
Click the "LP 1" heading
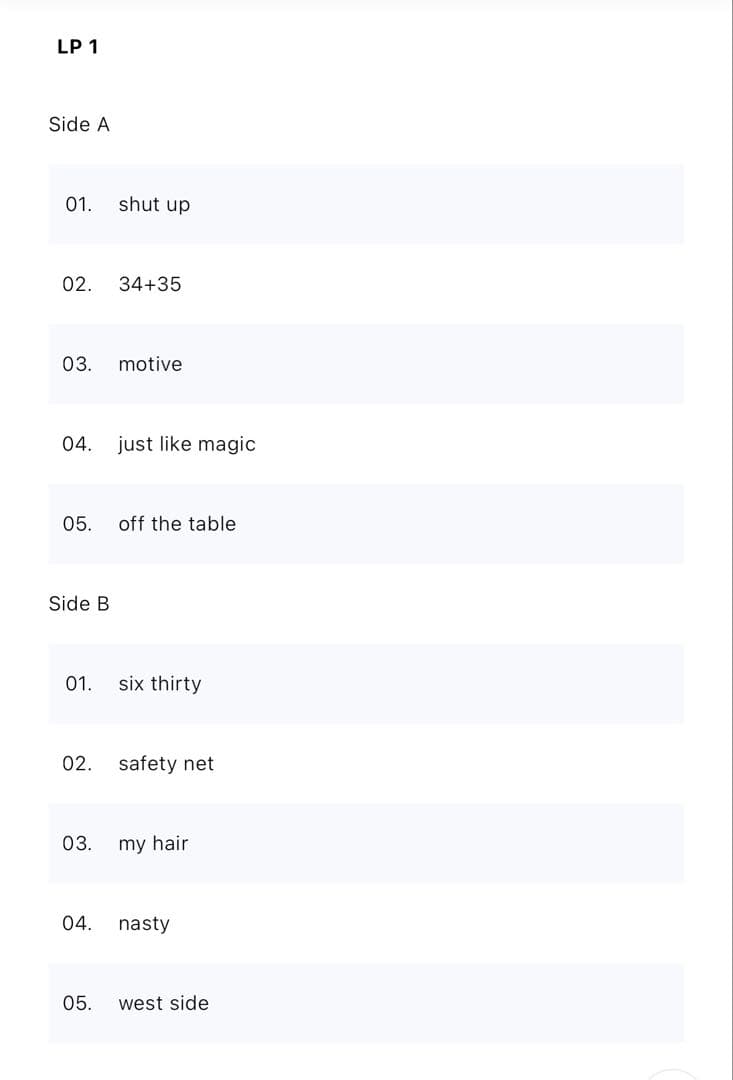tap(78, 47)
